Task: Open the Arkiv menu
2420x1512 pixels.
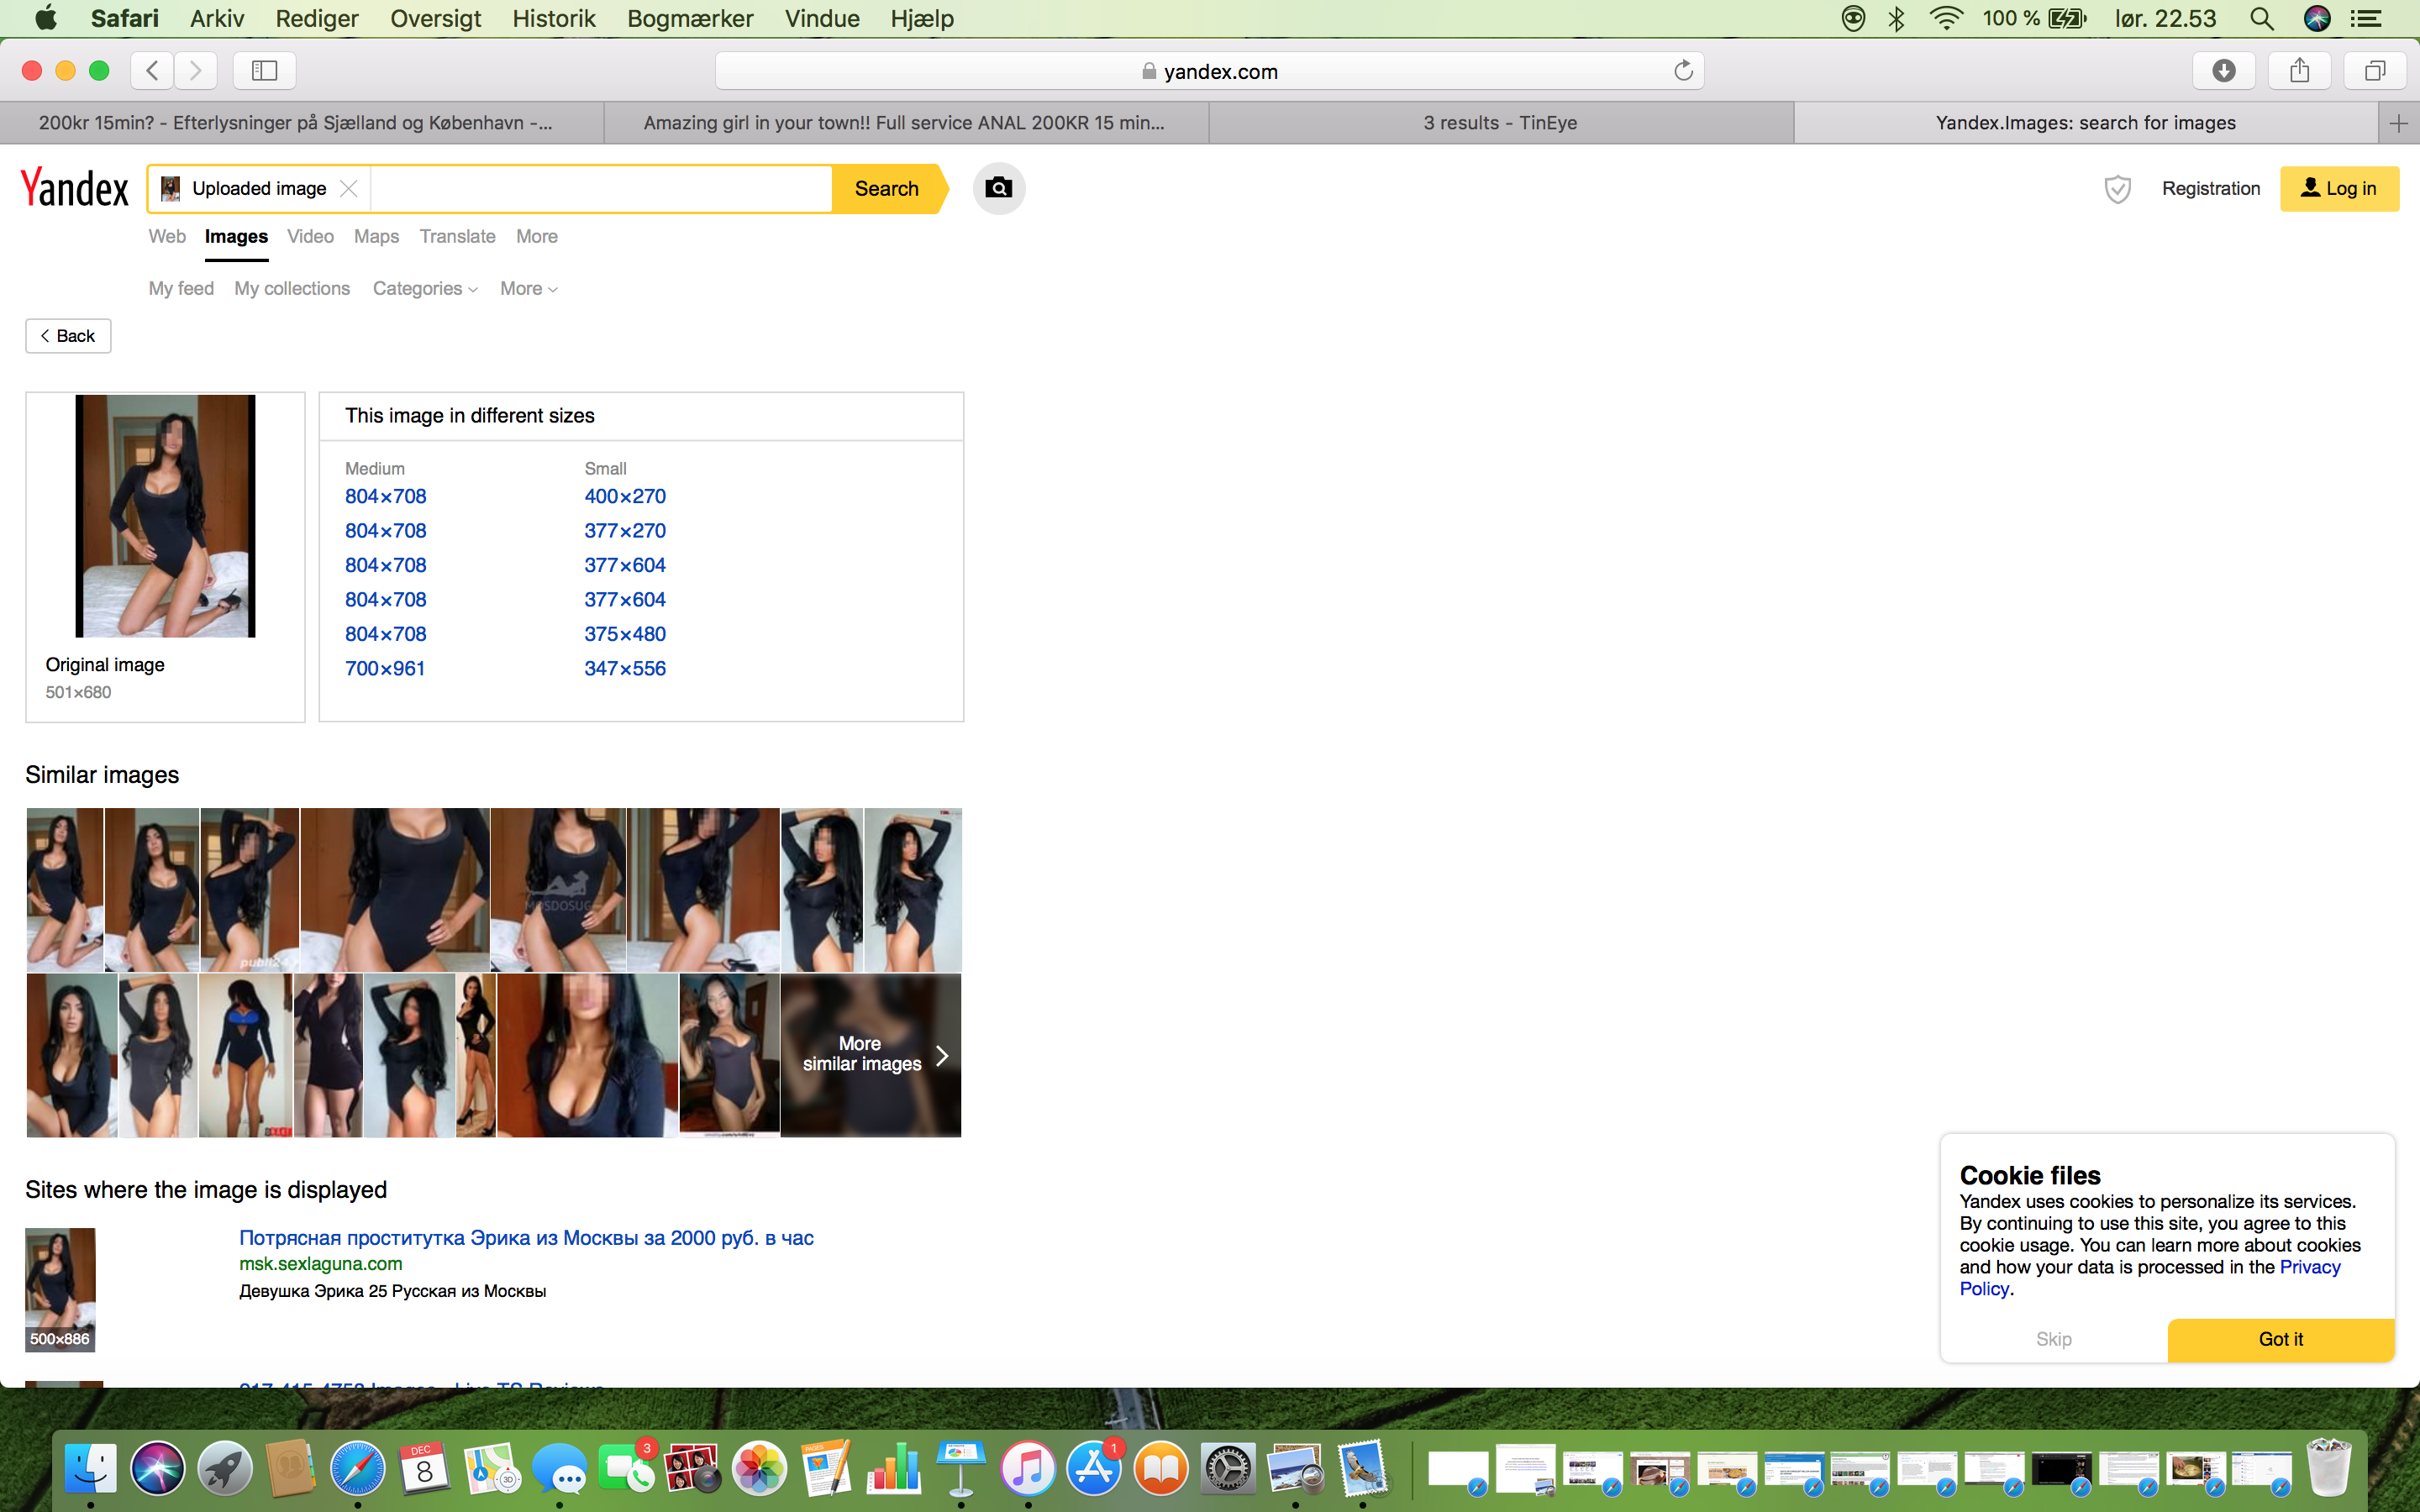Action: pos(217,18)
